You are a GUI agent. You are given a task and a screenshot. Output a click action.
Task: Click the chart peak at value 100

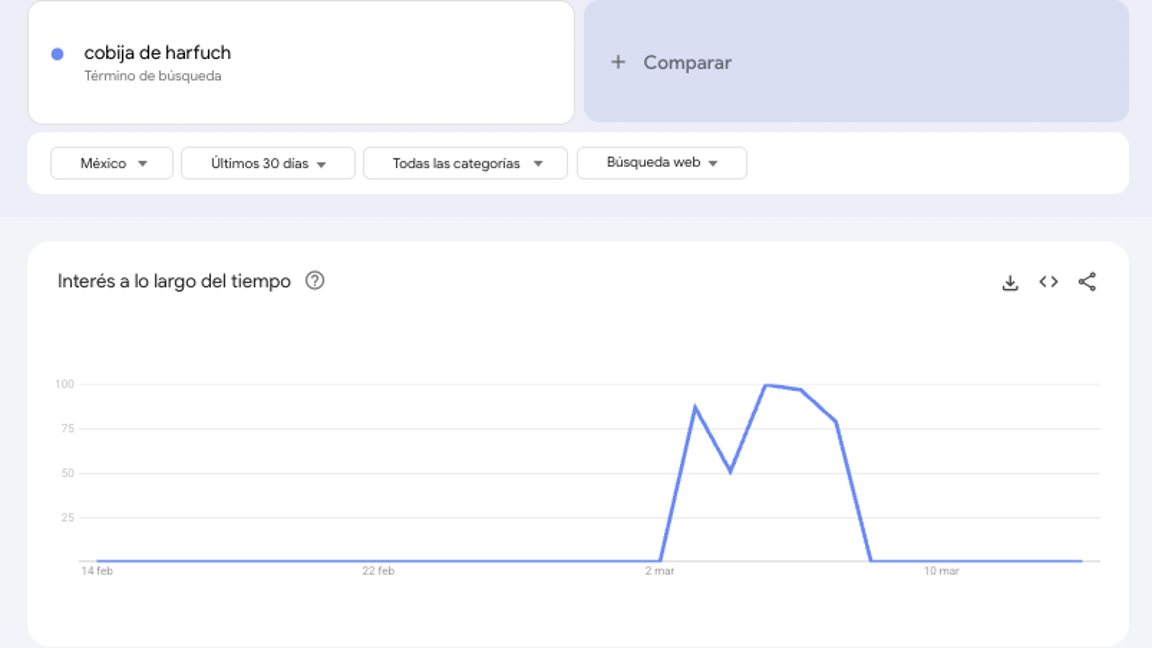pyautogui.click(x=766, y=385)
